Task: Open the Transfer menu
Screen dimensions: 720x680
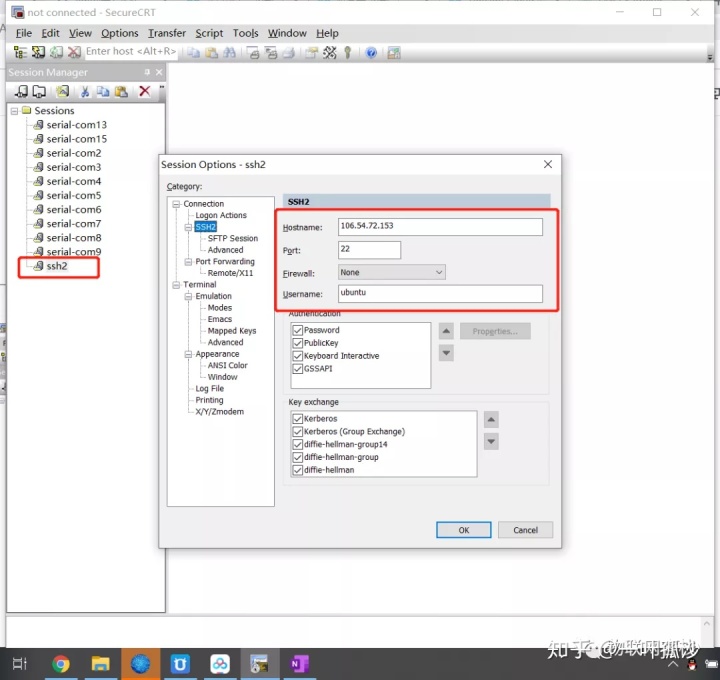Action: (x=167, y=33)
